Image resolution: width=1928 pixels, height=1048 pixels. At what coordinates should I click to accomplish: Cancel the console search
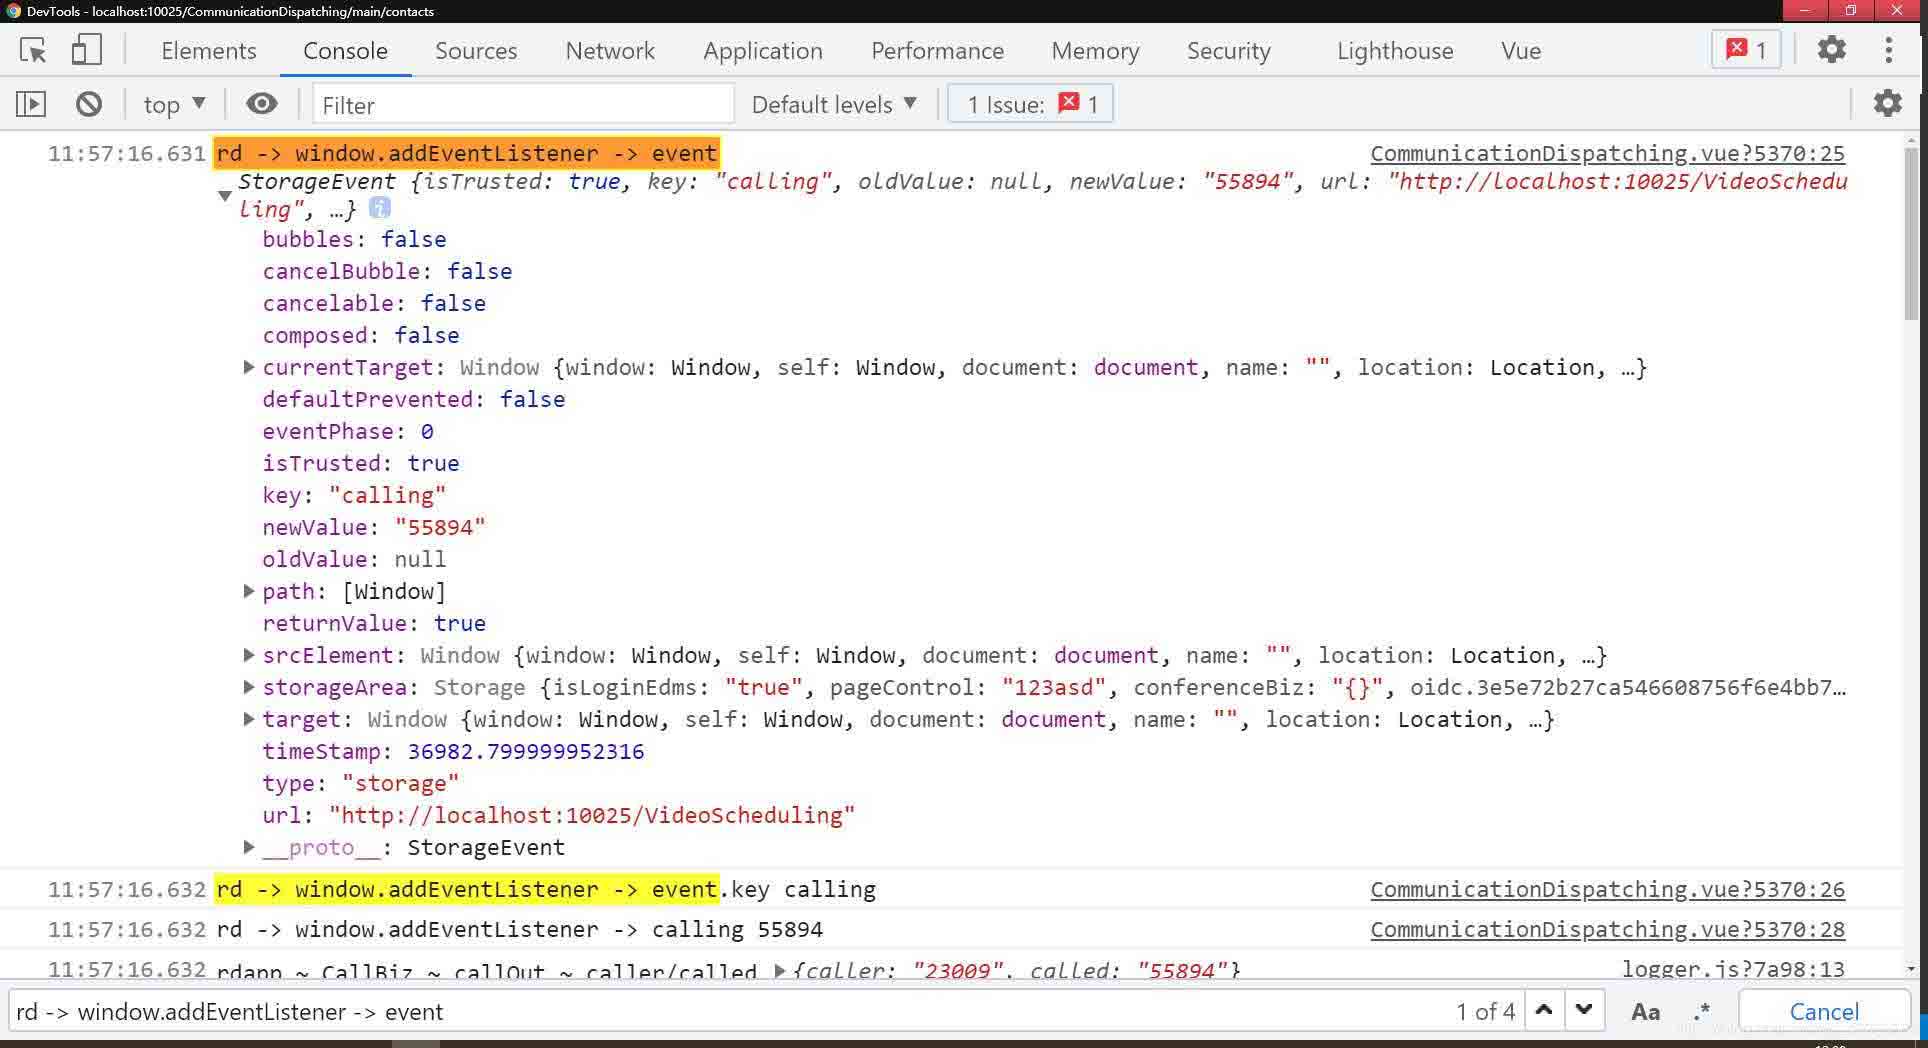pyautogui.click(x=1823, y=1011)
